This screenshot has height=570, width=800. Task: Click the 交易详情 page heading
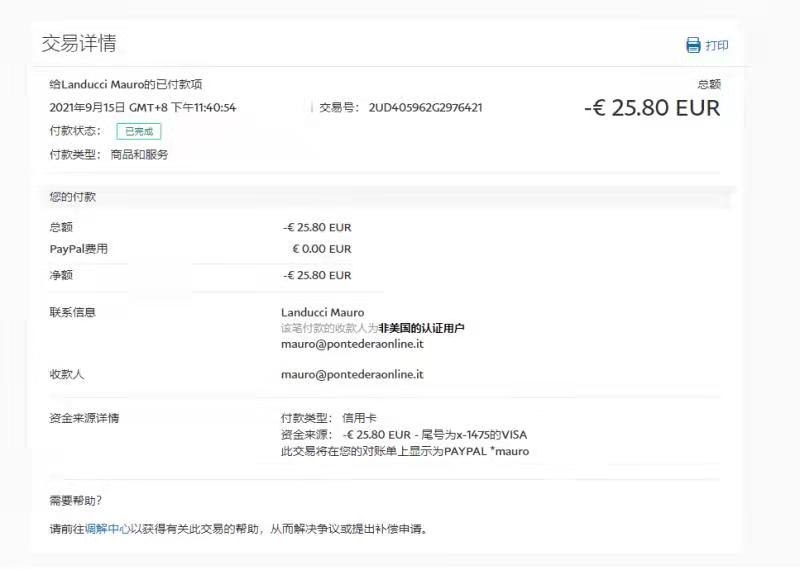click(78, 43)
